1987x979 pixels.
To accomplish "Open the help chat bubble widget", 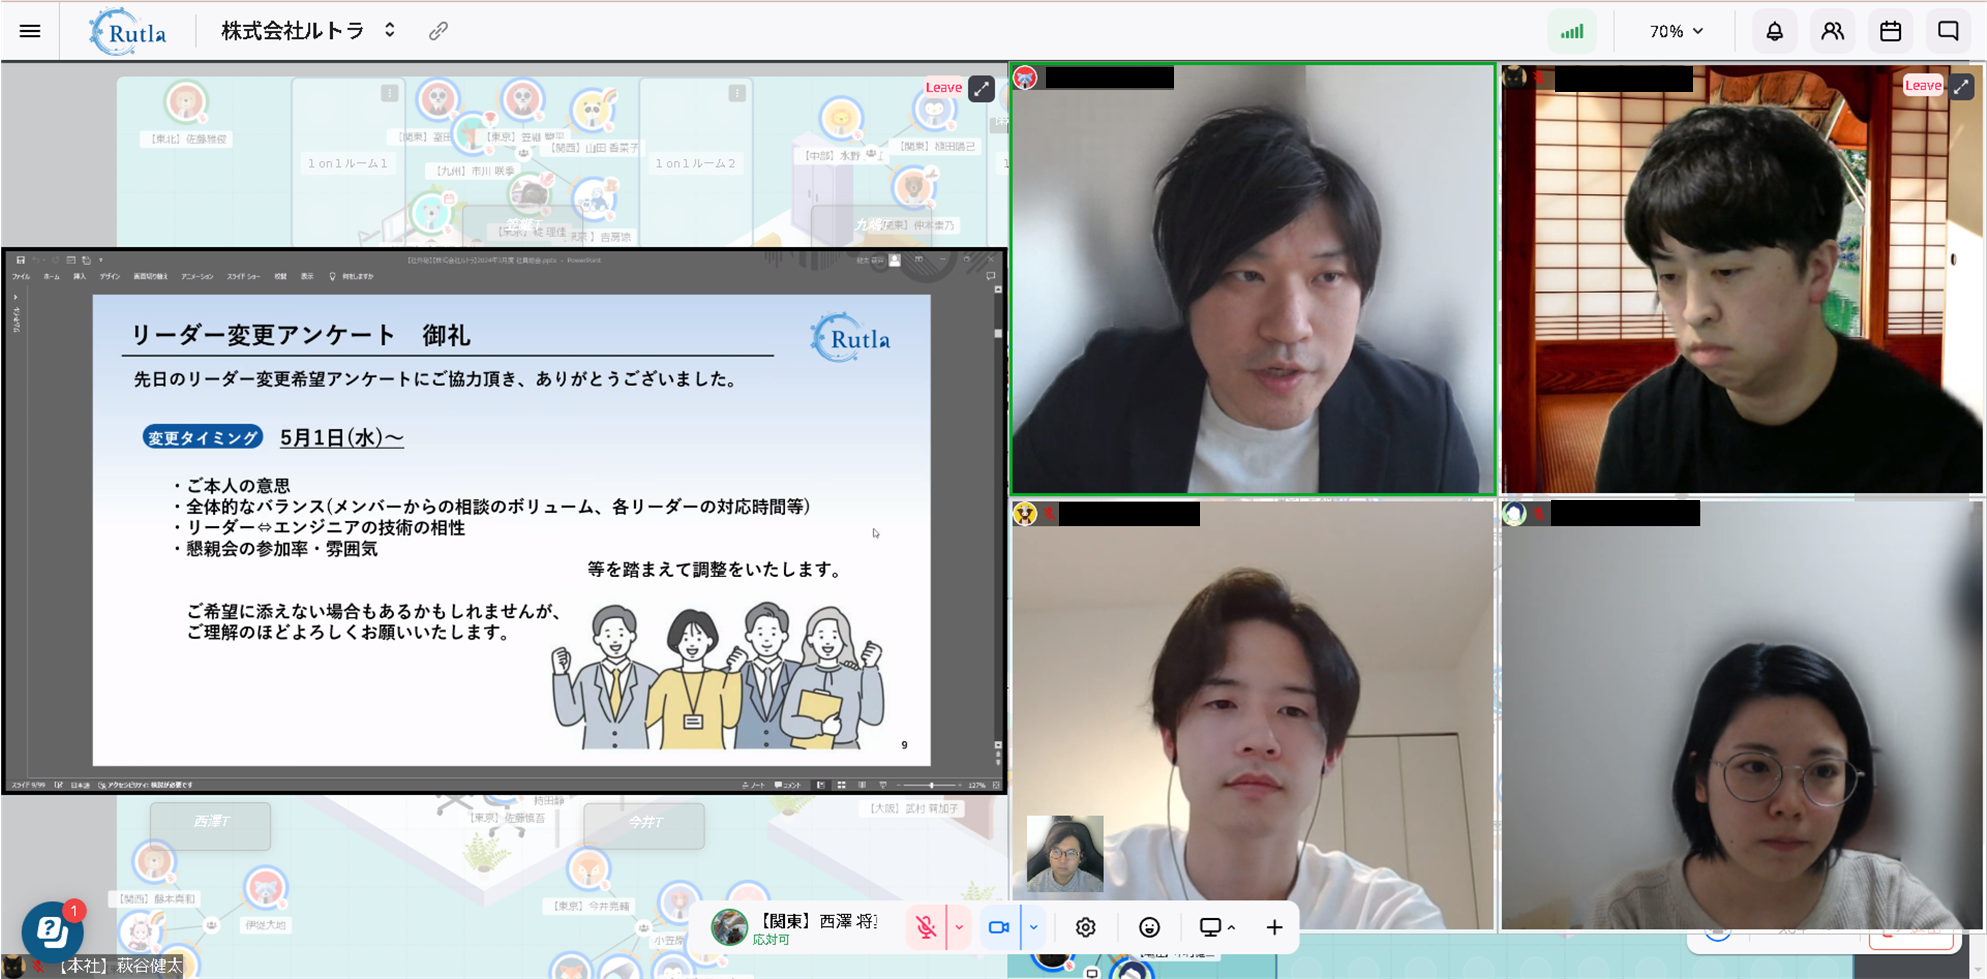I will pyautogui.click(x=52, y=931).
